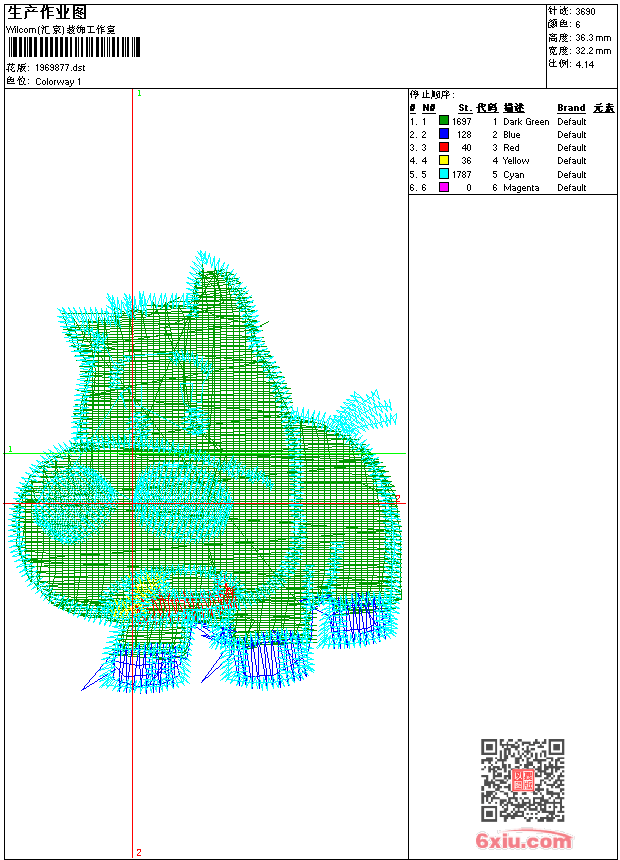Image resolution: width=620 pixels, height=860 pixels.
Task: Click the Dark Green color swatch
Action: coord(443,121)
